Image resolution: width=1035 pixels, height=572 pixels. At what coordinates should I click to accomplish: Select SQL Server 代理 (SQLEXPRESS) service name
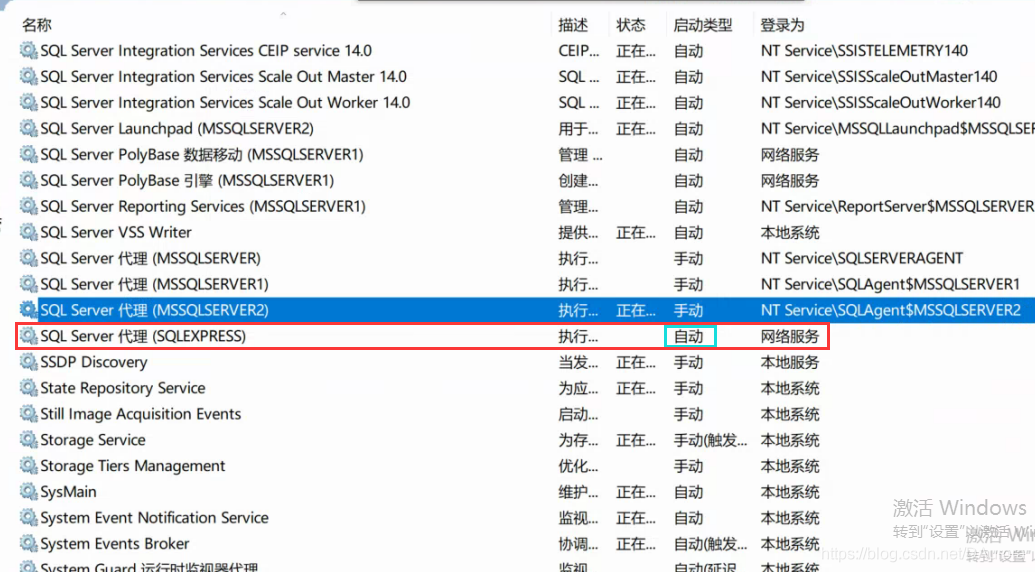point(143,336)
